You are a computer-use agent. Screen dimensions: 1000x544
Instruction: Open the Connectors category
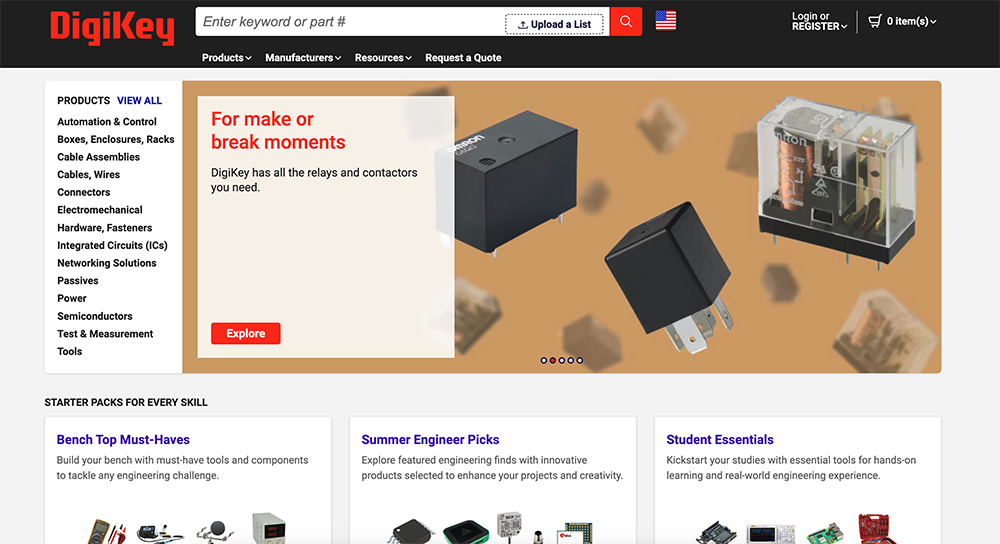pos(84,192)
